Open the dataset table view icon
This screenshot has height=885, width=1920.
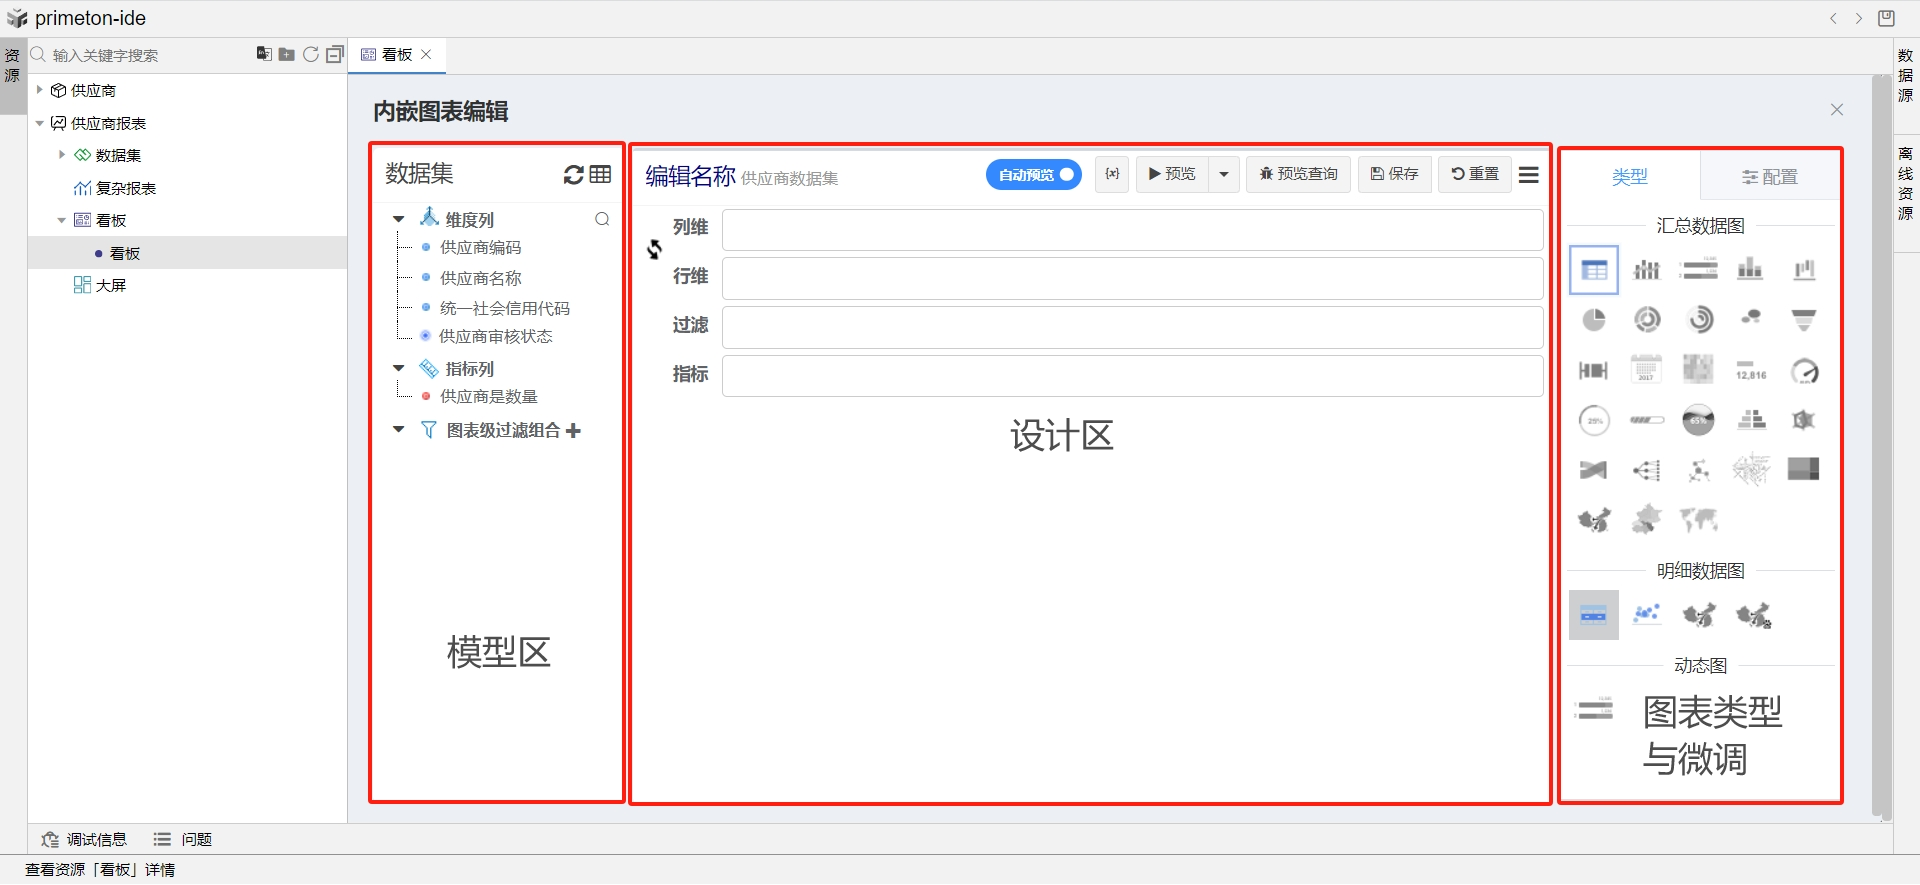click(600, 175)
